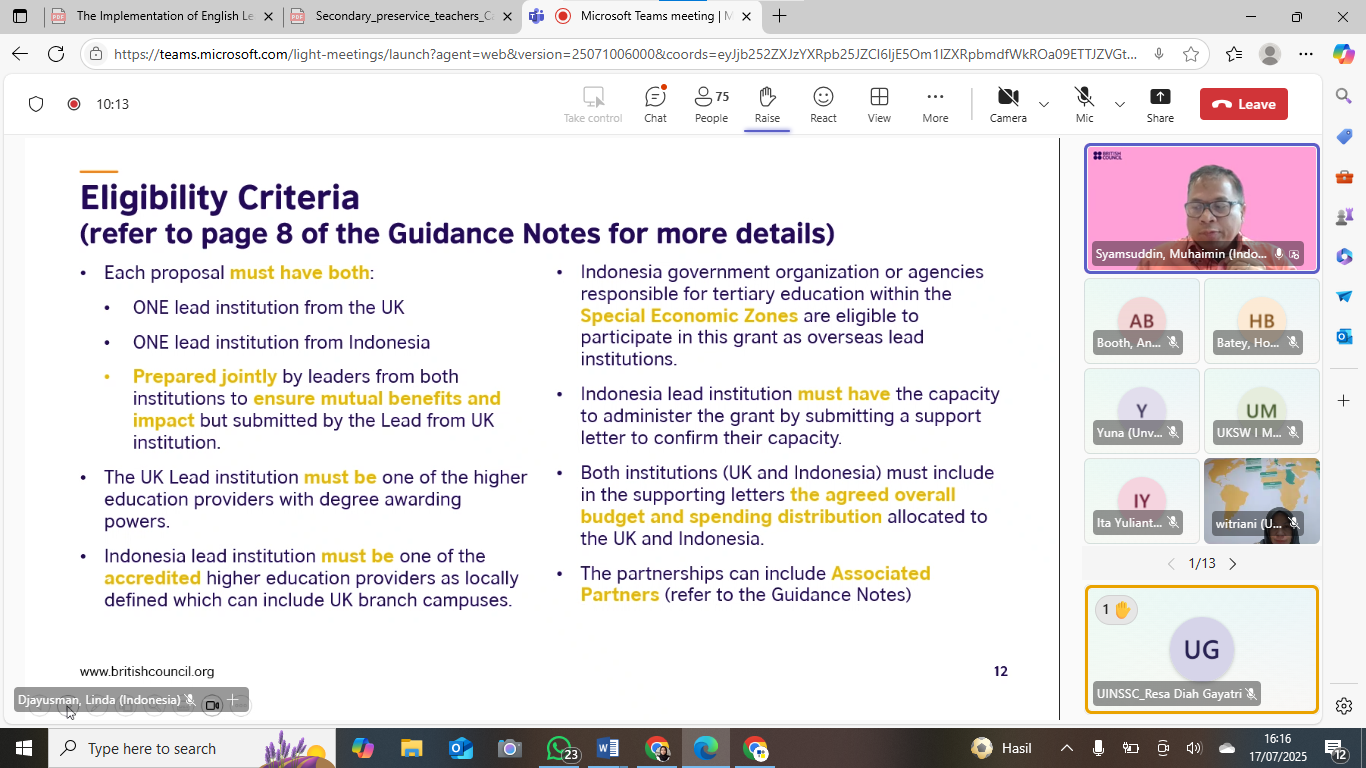Viewport: 1366px width, 768px height.
Task: Select the Yuna (Unv... participant tile
Action: tap(1142, 410)
